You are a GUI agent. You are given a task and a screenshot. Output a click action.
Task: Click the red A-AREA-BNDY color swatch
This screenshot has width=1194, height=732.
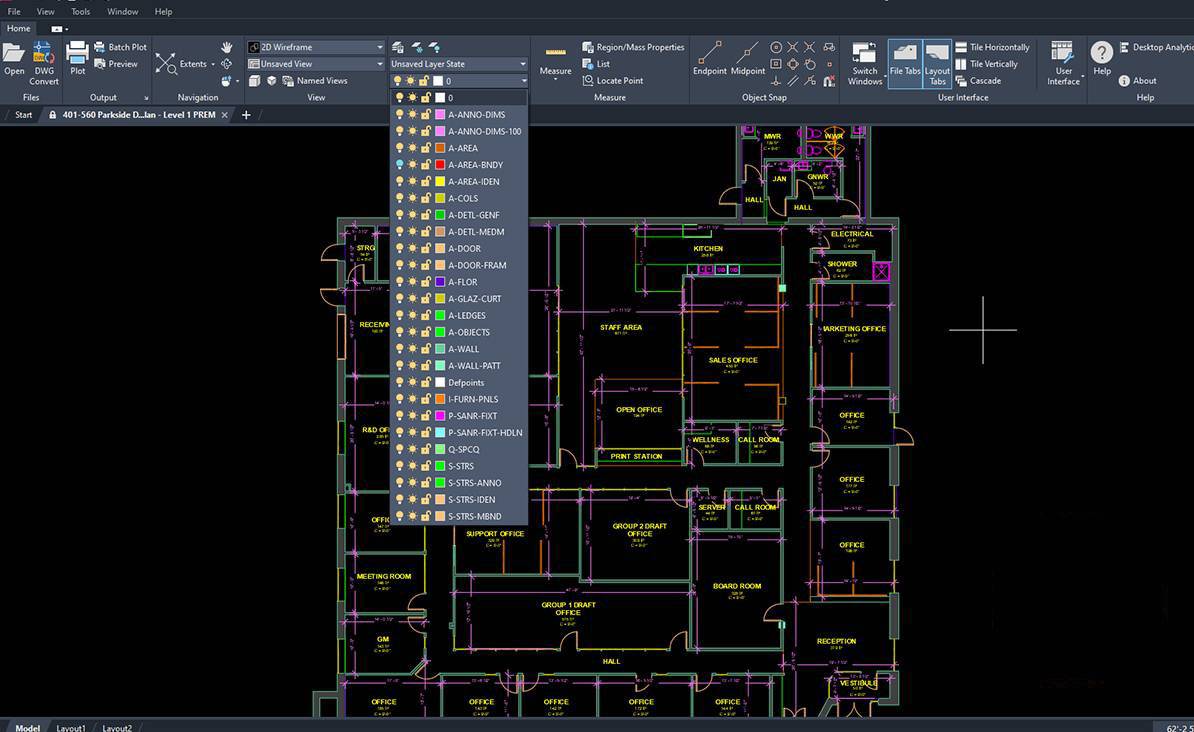pos(440,165)
